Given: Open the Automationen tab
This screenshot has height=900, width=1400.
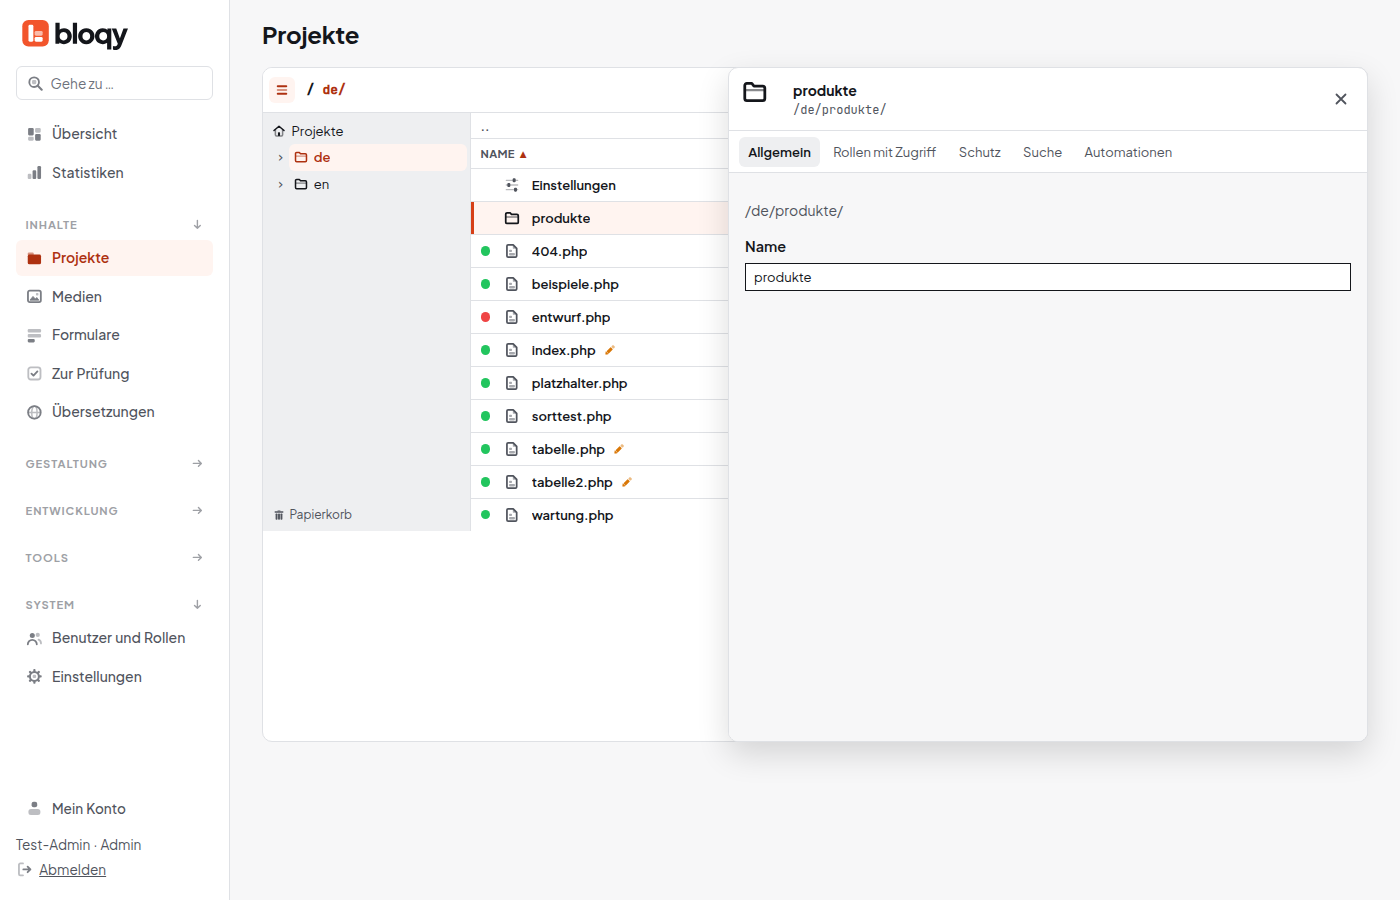Looking at the screenshot, I should (x=1128, y=152).
